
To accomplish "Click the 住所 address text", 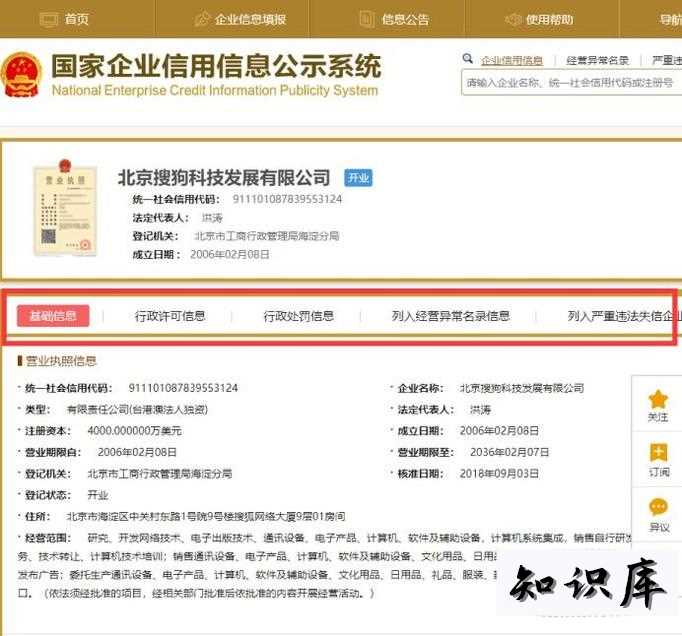I will tap(206, 516).
